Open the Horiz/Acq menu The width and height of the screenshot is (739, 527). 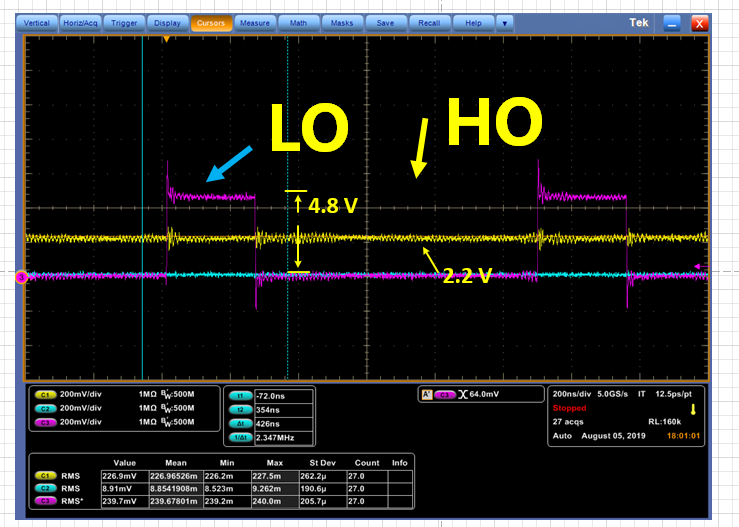(x=80, y=23)
